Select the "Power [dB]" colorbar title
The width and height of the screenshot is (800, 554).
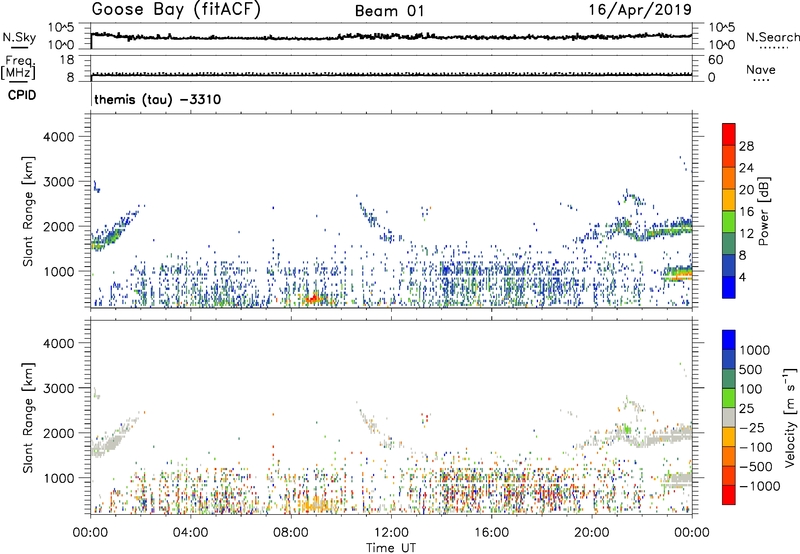[763, 211]
